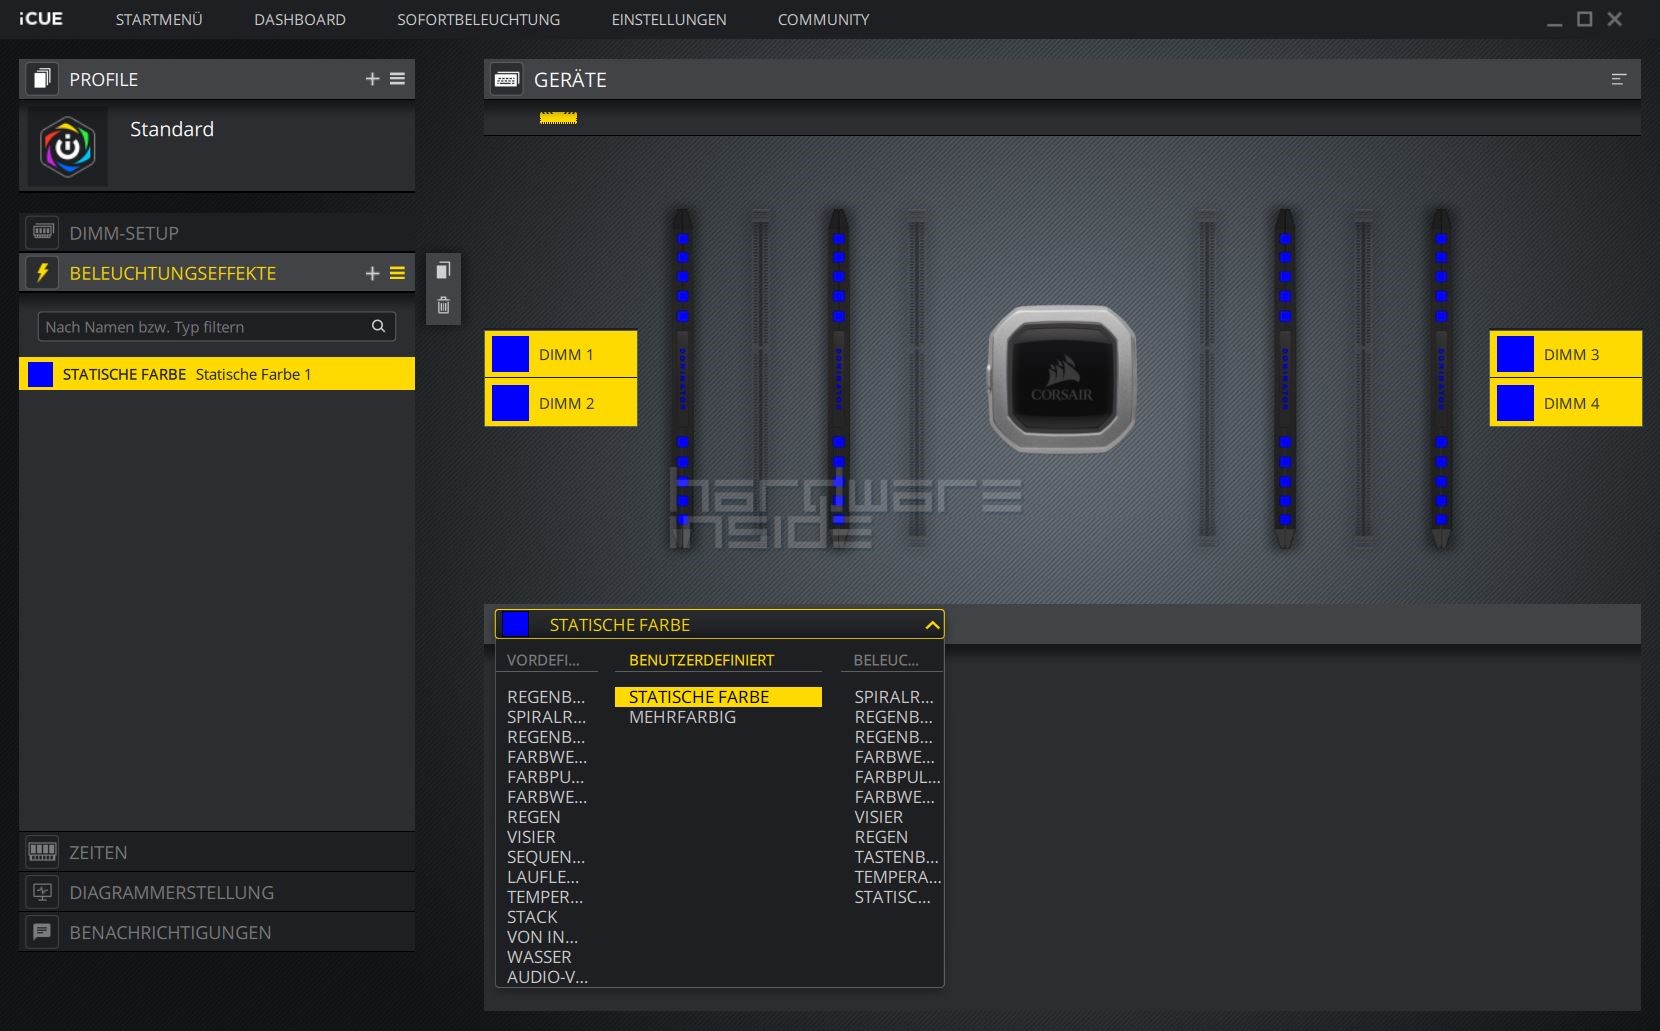Click the Diagrammerstellung monitor icon
The width and height of the screenshot is (1660, 1031).
coord(42,891)
